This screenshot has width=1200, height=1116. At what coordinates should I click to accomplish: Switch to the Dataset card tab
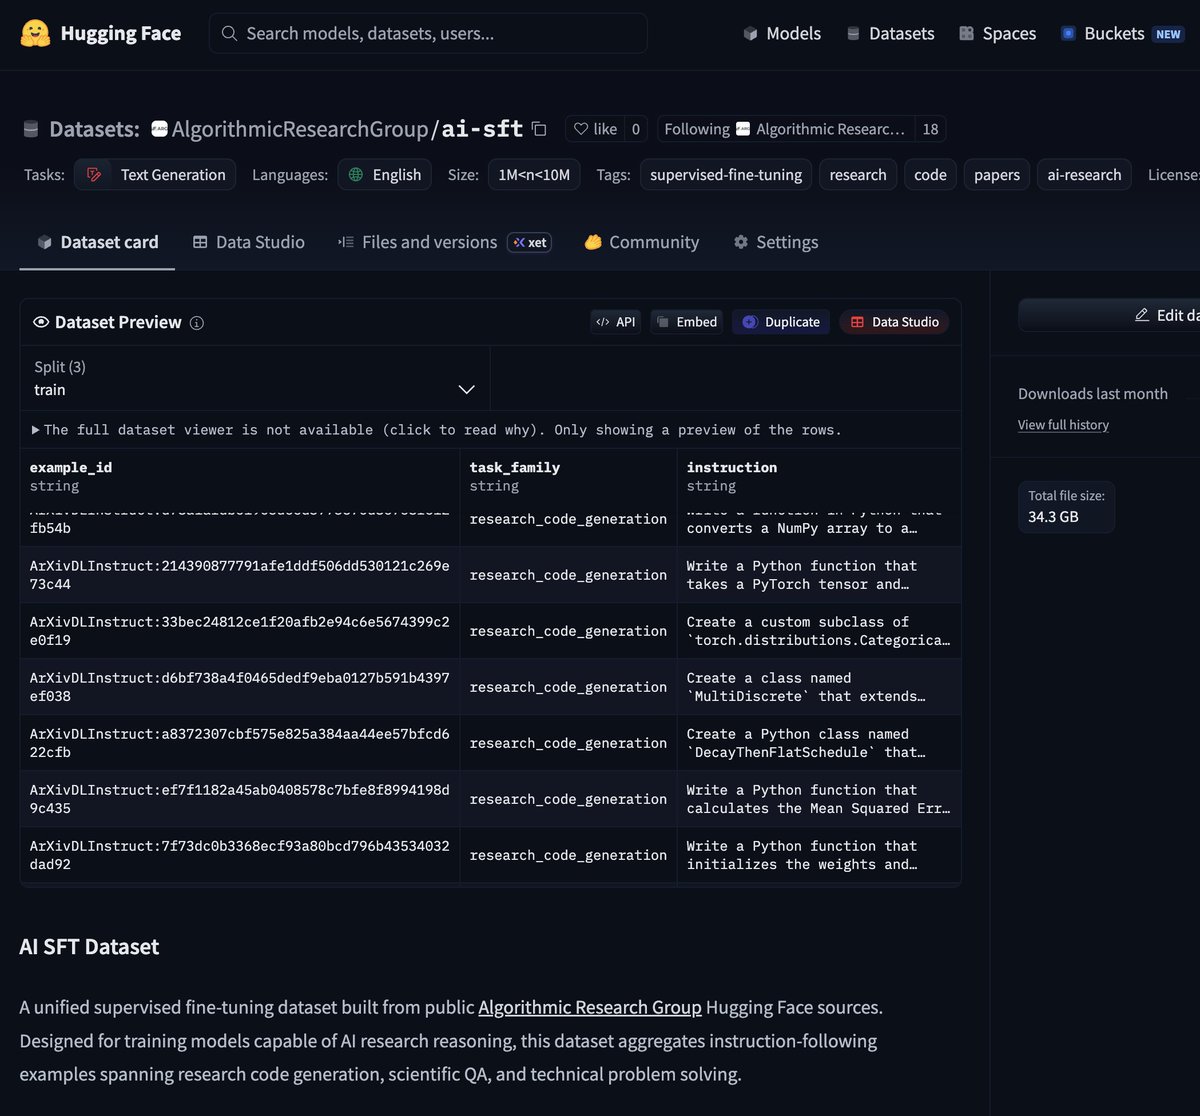point(97,242)
